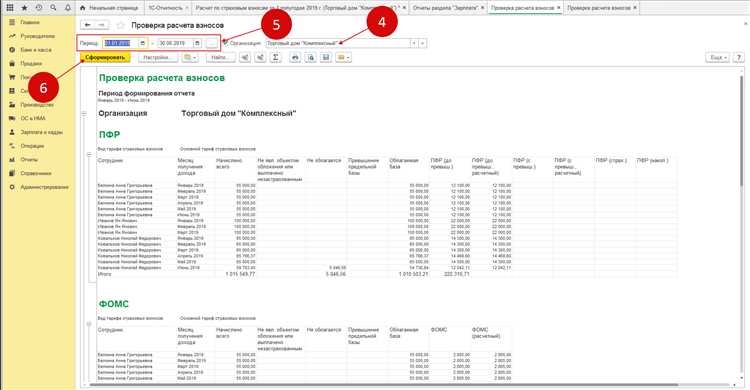Open the notifications bell icon

tap(67, 8)
